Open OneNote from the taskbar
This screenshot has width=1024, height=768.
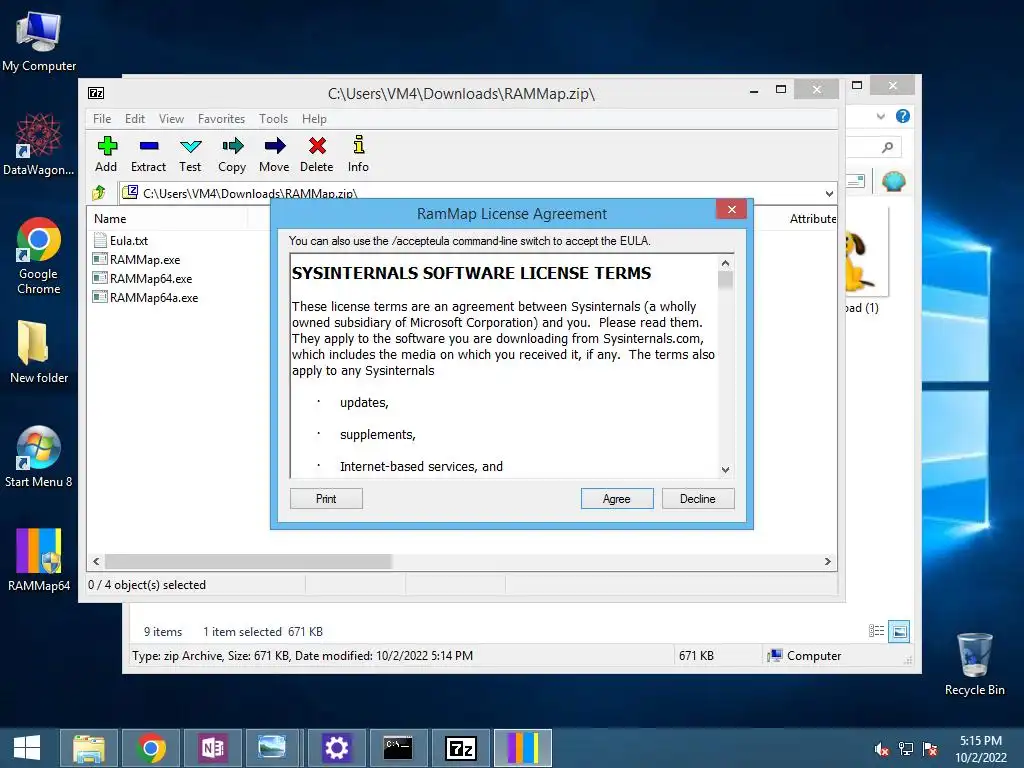(x=213, y=748)
